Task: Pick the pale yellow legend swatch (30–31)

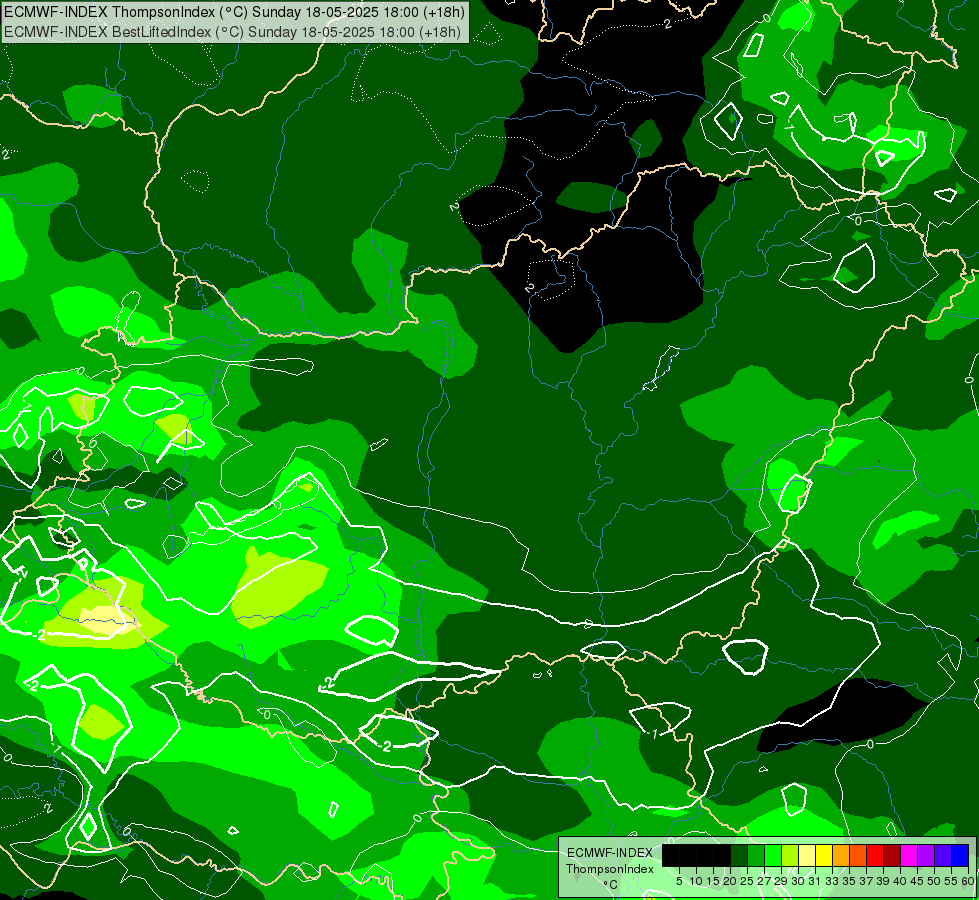Action: pos(807,855)
